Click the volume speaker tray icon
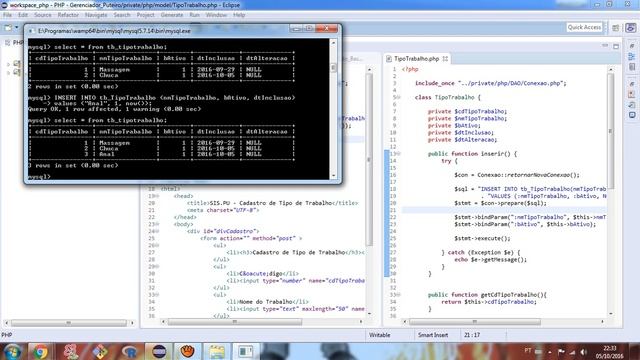640x360 pixels. [584, 351]
